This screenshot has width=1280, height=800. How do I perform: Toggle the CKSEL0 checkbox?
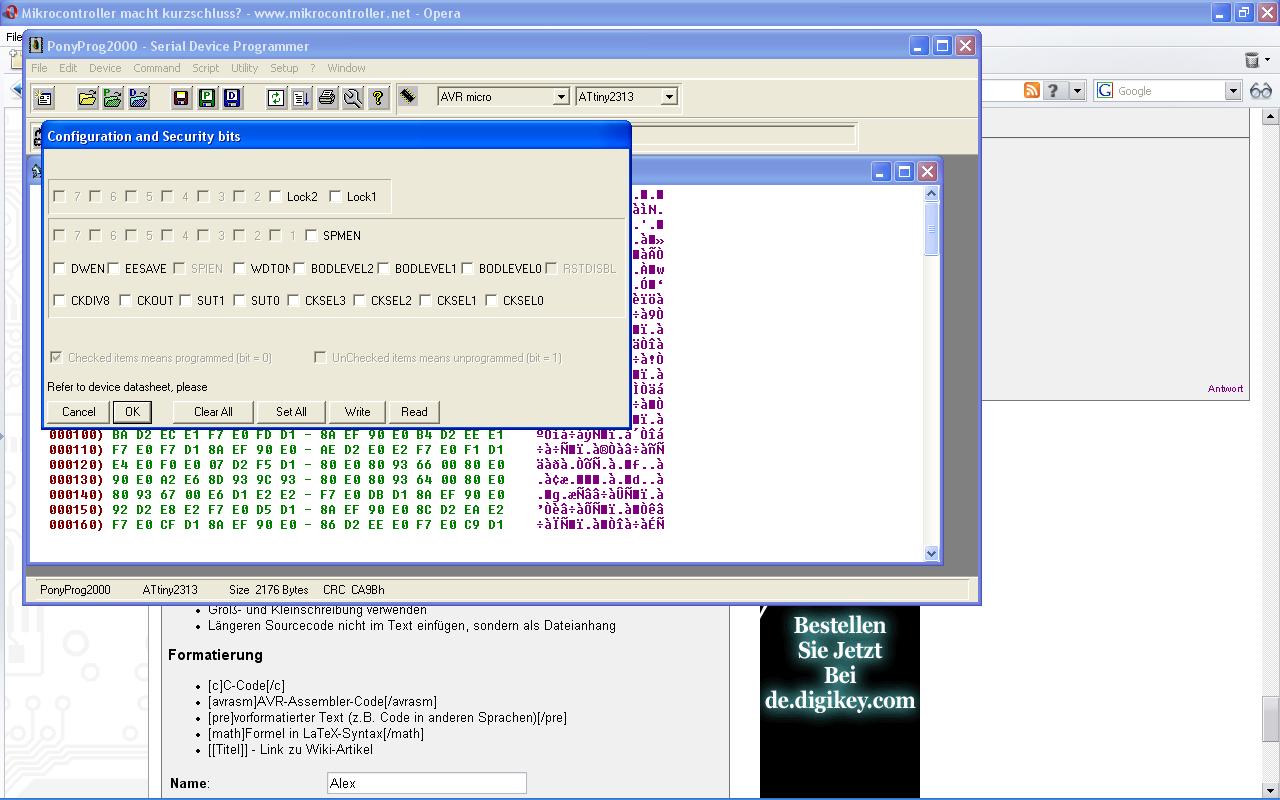(x=491, y=301)
